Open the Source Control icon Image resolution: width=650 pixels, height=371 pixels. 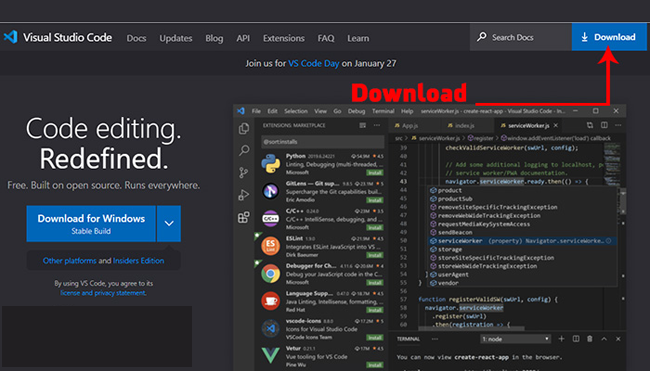tap(244, 172)
